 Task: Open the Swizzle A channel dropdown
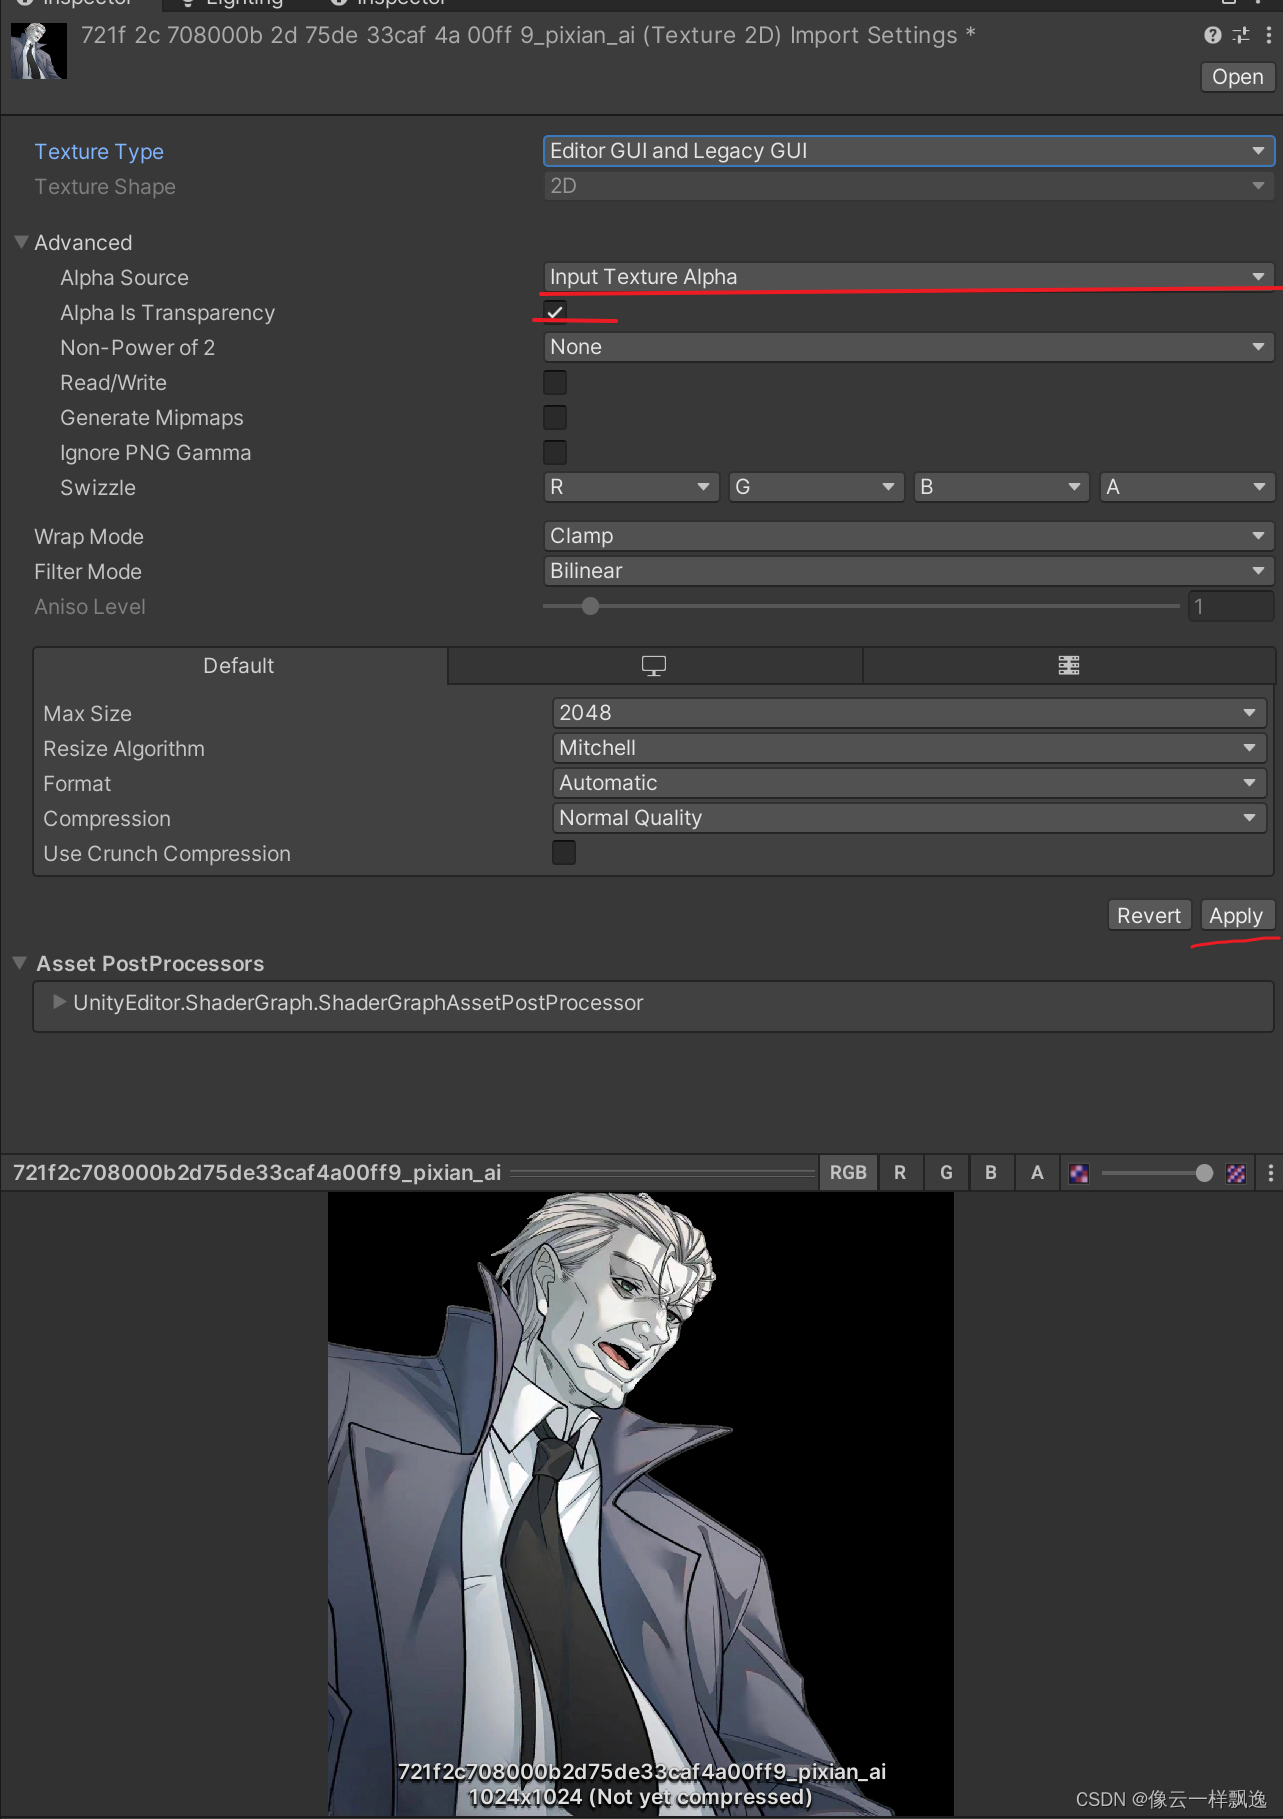click(1187, 487)
